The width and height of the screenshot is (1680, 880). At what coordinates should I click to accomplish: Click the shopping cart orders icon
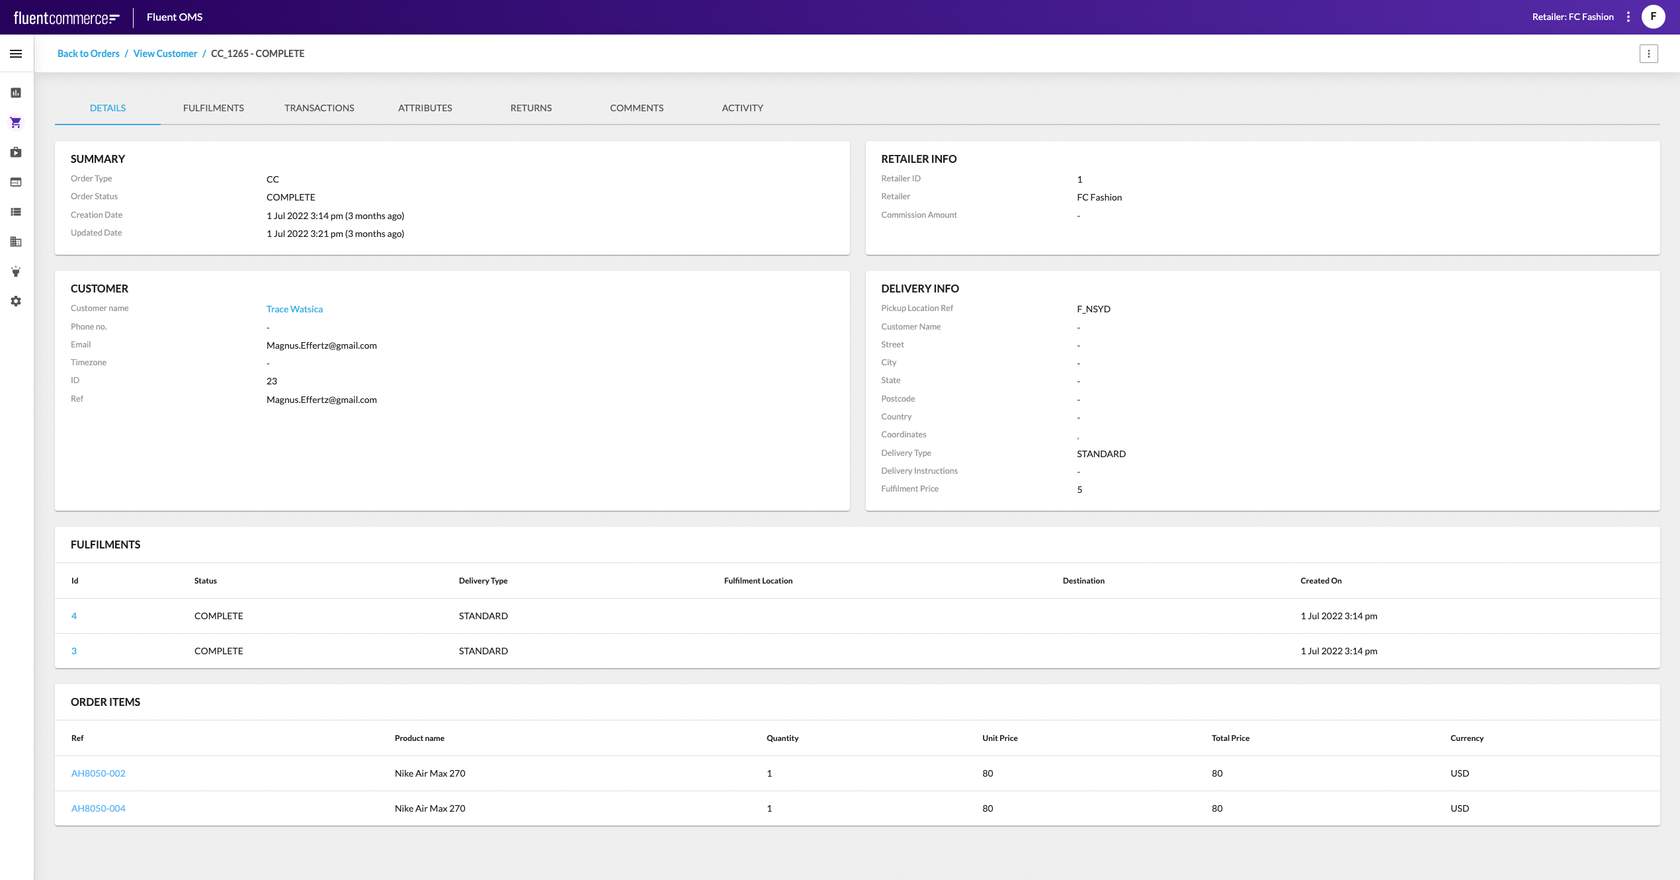click(x=16, y=123)
